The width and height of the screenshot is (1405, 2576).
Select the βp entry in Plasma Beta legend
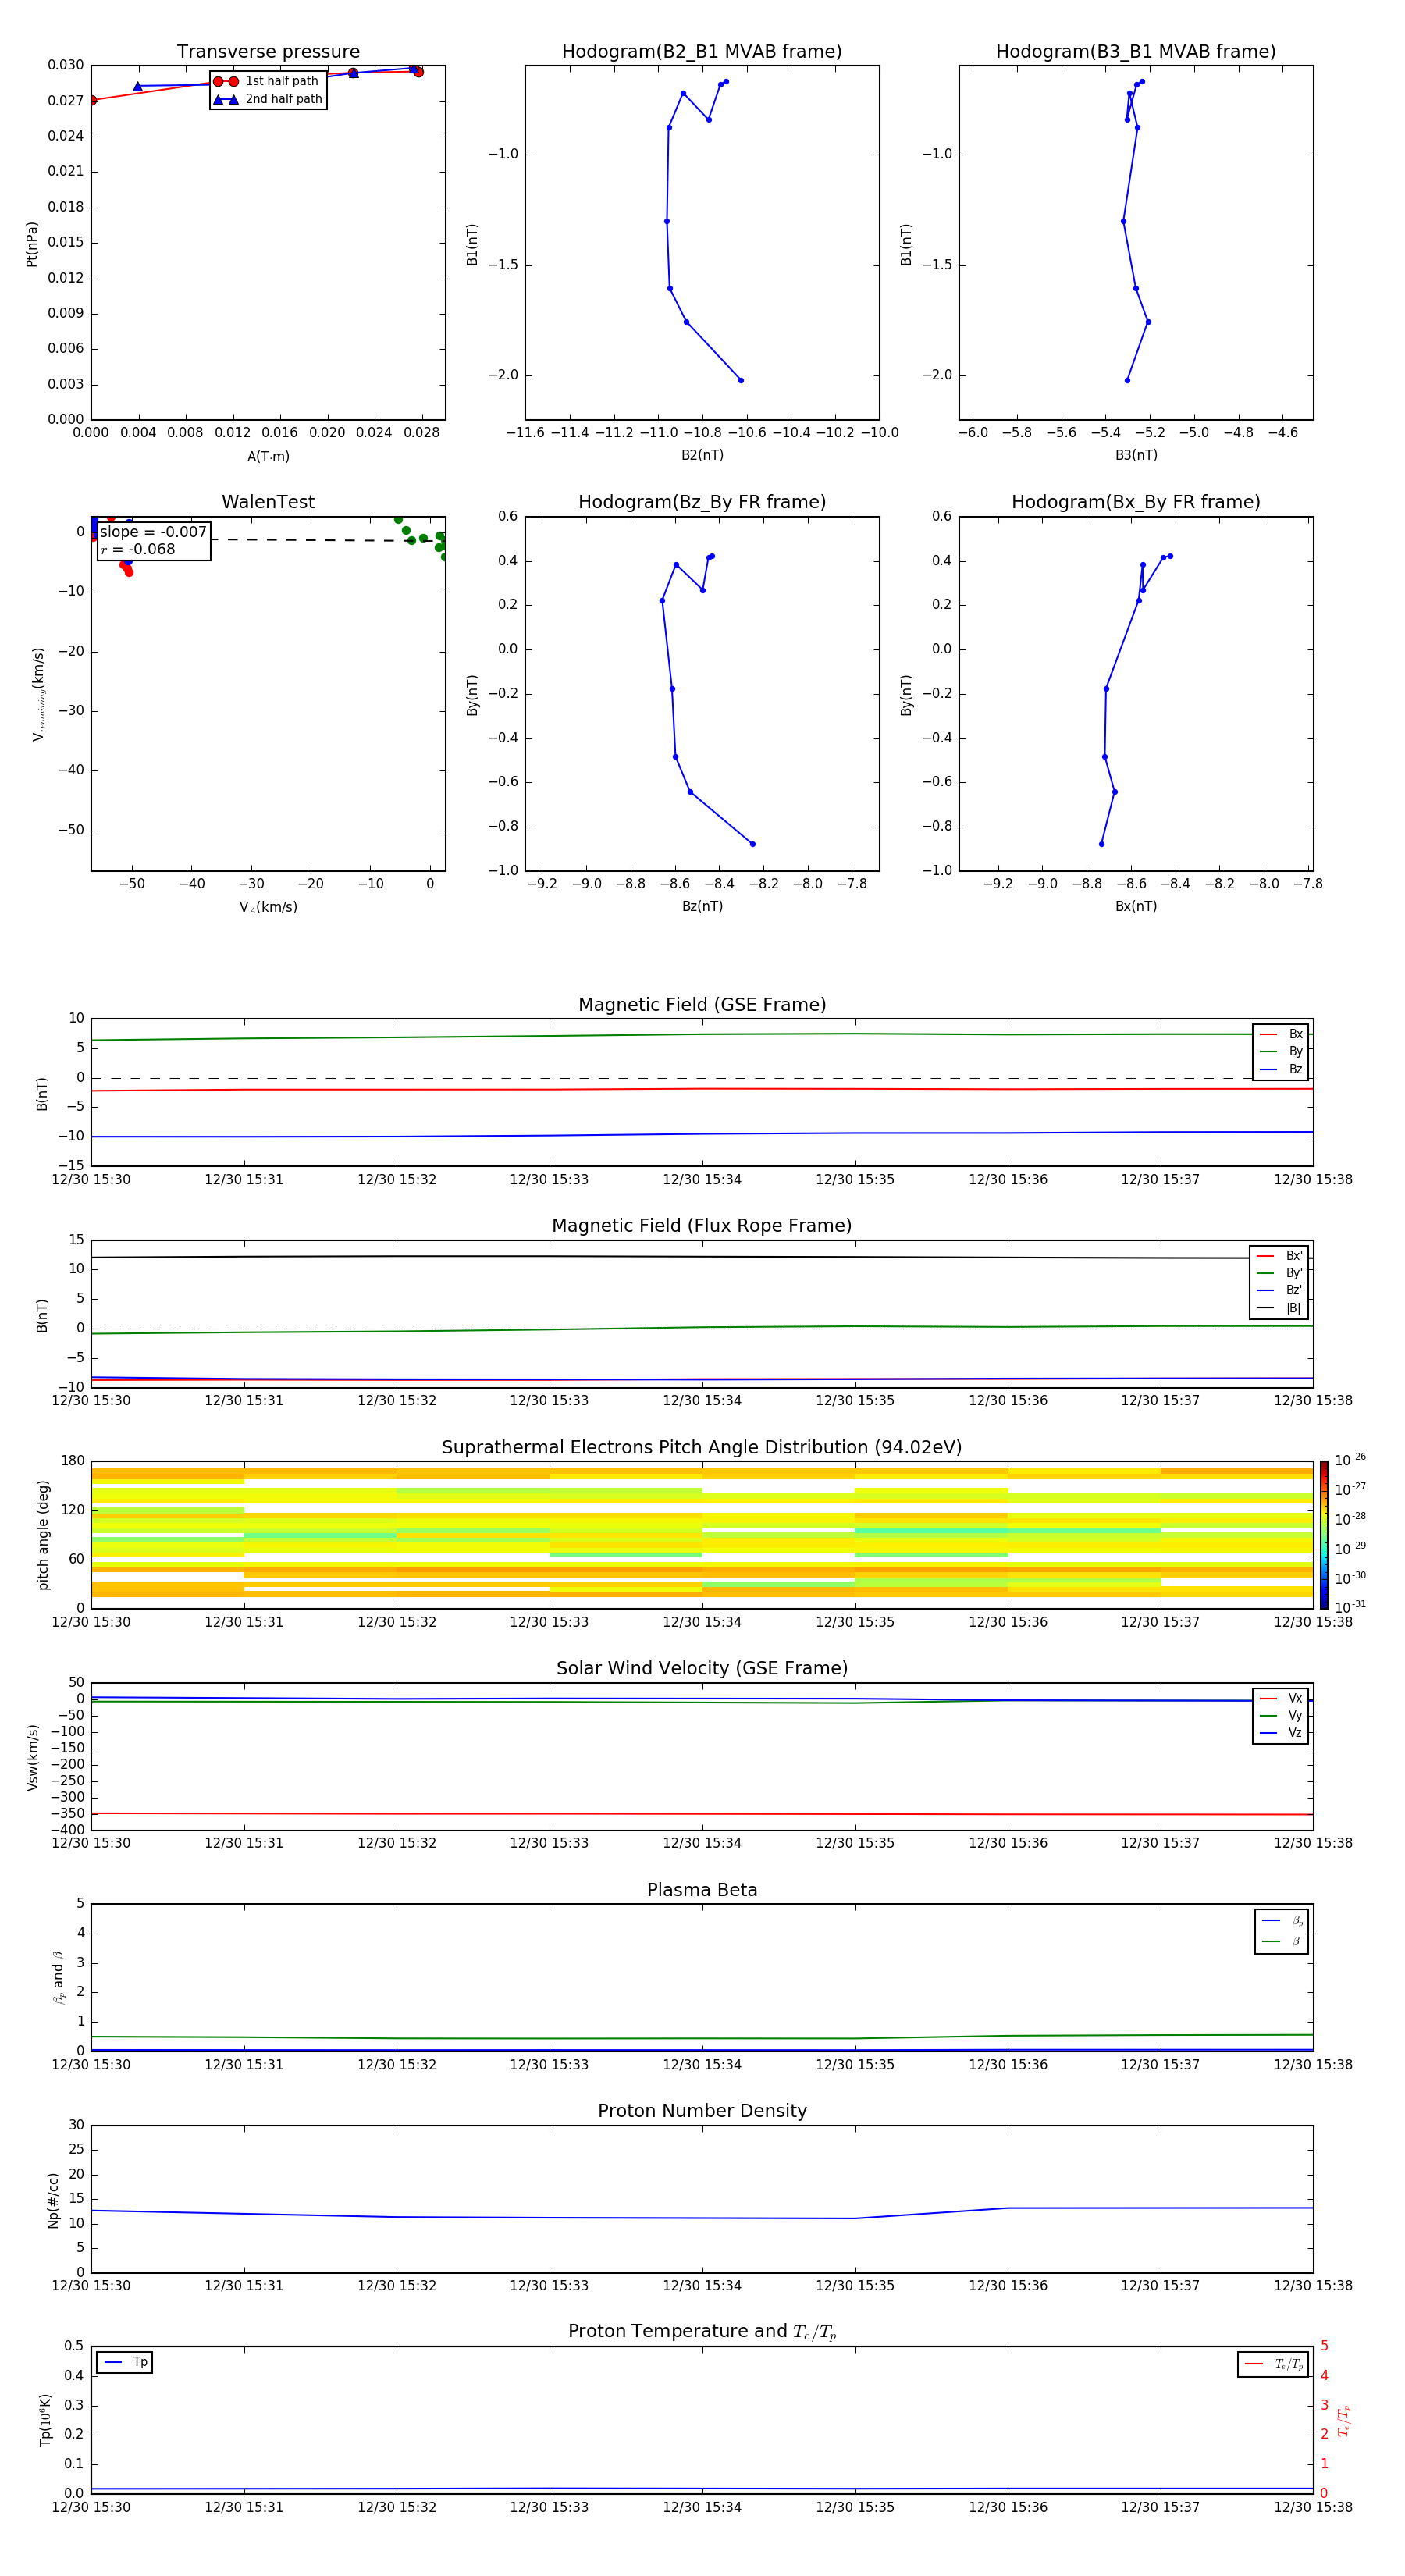click(1282, 1921)
